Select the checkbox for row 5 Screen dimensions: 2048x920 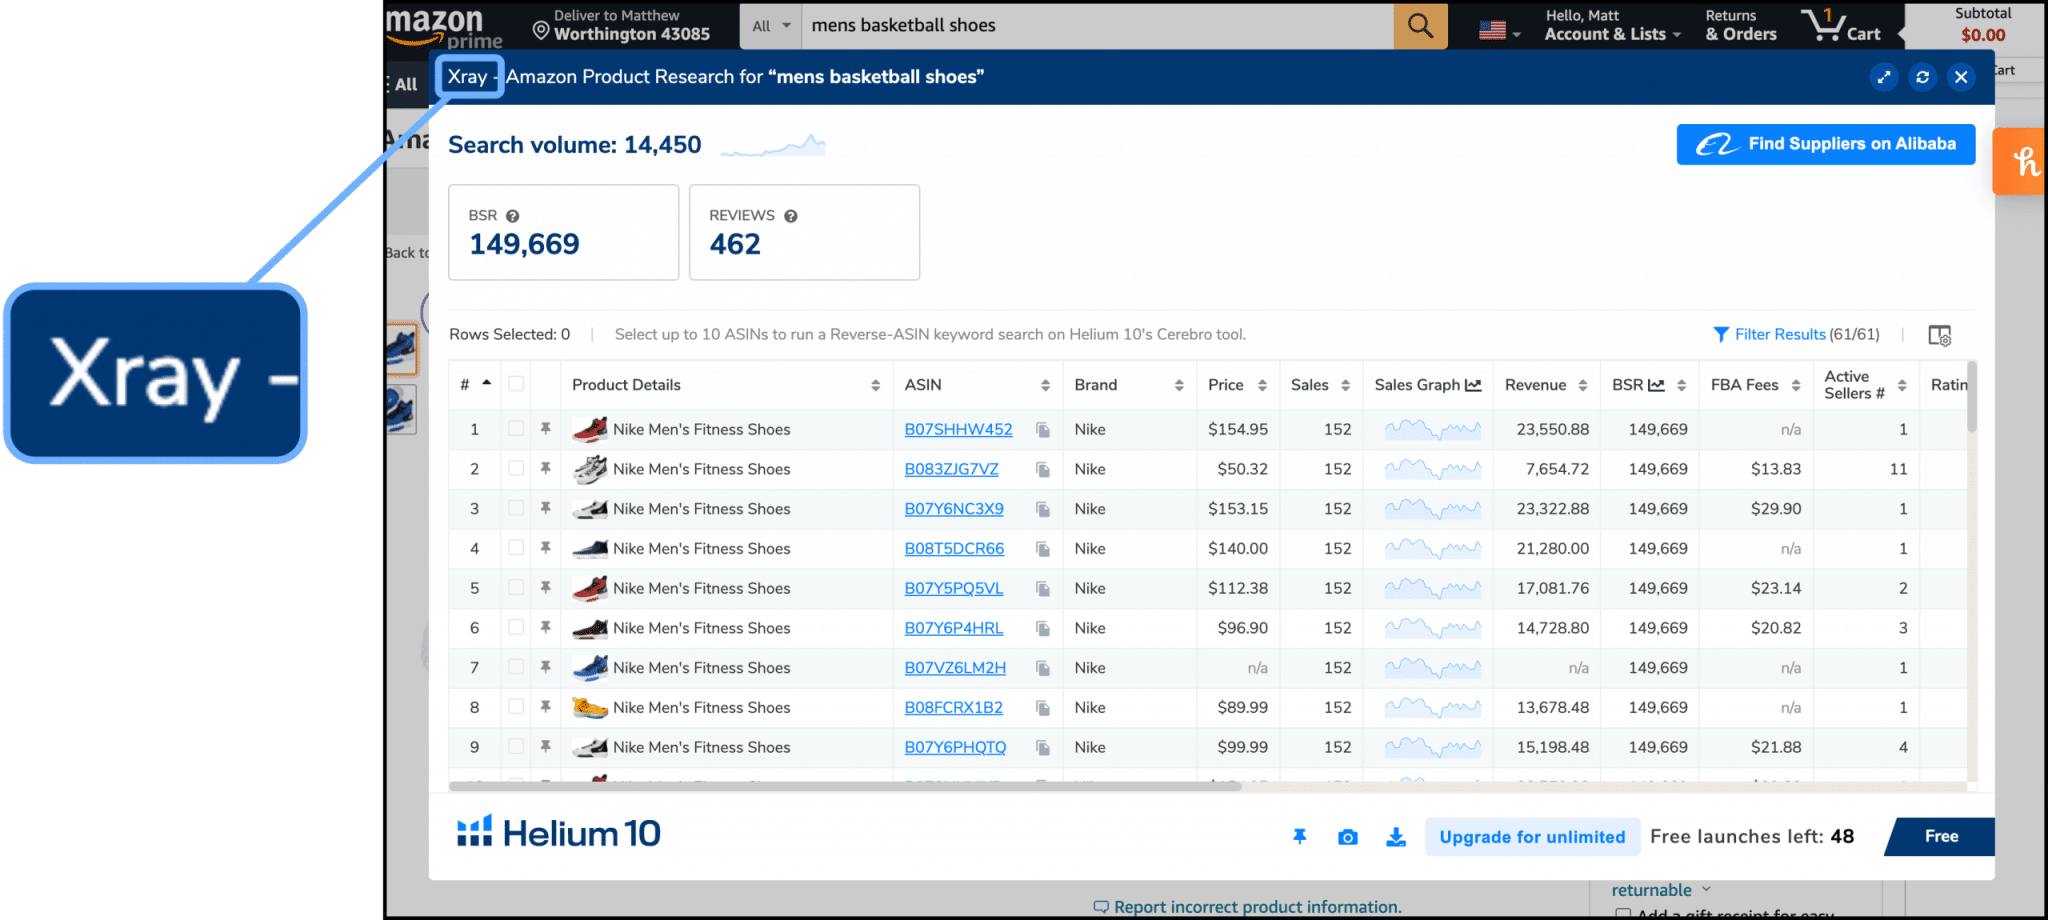click(516, 588)
